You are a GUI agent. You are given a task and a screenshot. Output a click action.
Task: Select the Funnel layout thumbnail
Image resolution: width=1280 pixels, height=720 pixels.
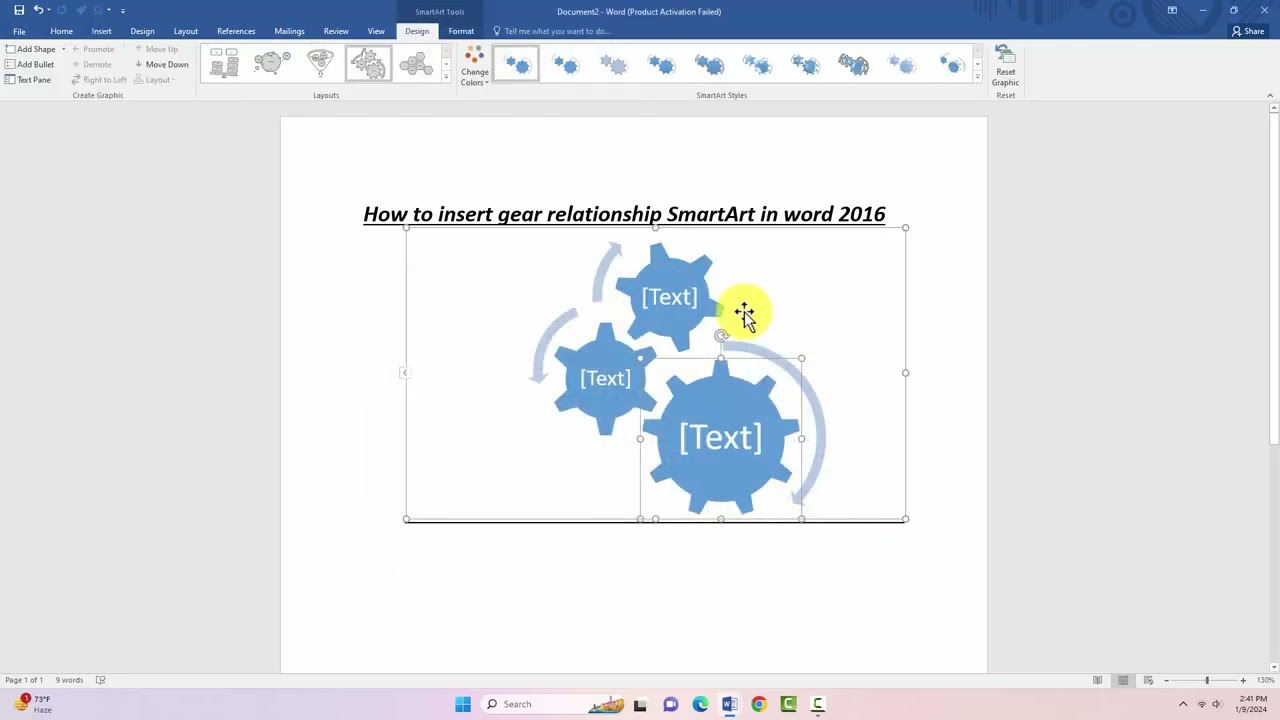click(x=320, y=64)
